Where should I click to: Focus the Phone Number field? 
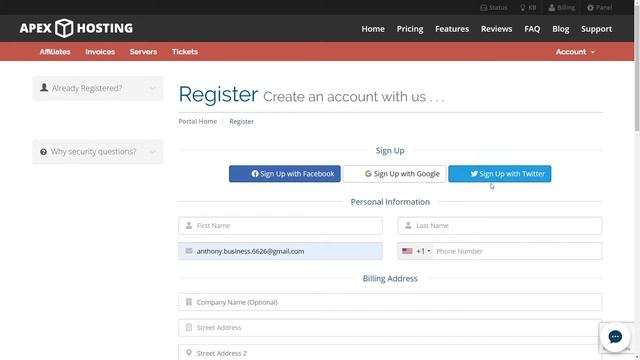(x=517, y=251)
